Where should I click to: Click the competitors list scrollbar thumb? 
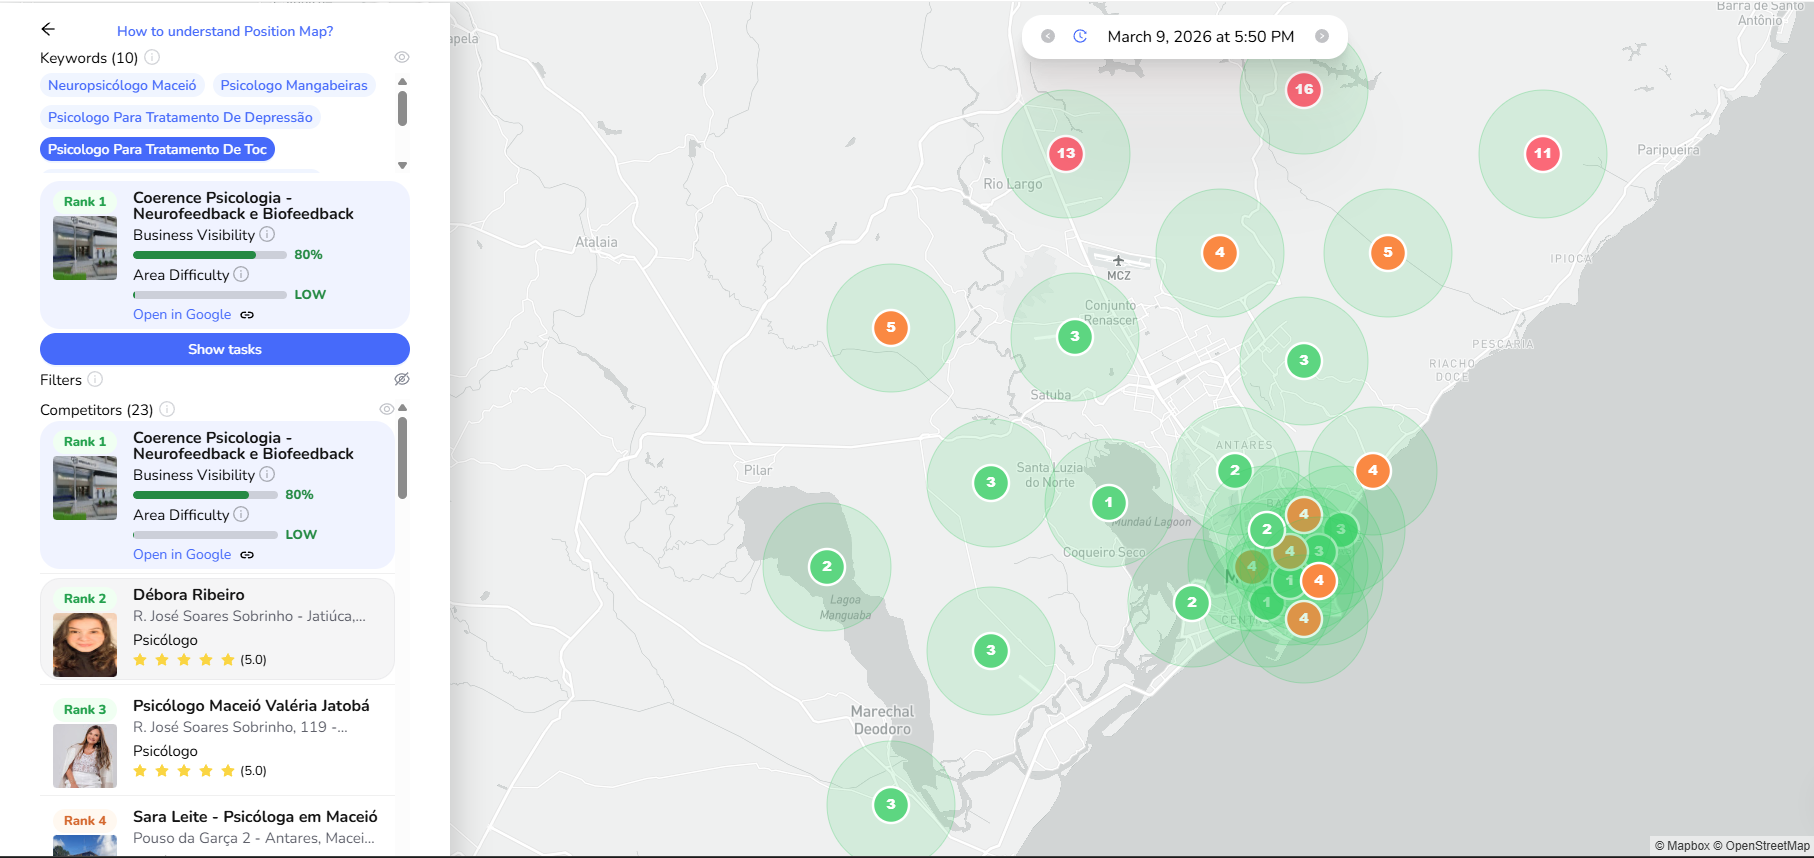point(402,458)
